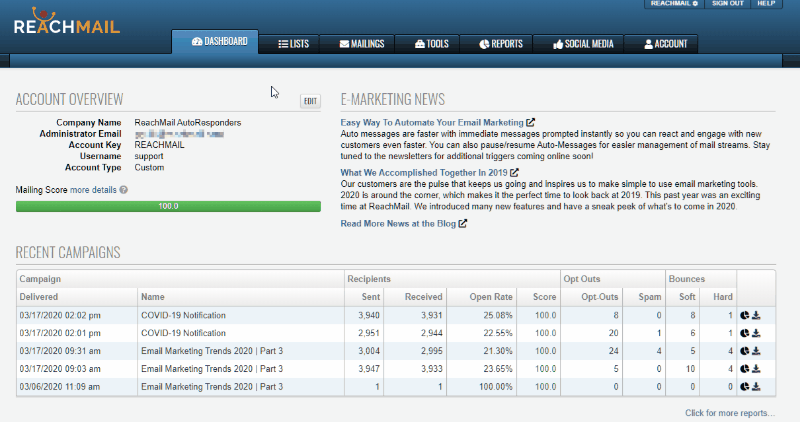Open Mailing Score more details link
This screenshot has height=422, width=800.
pyautogui.click(x=93, y=190)
